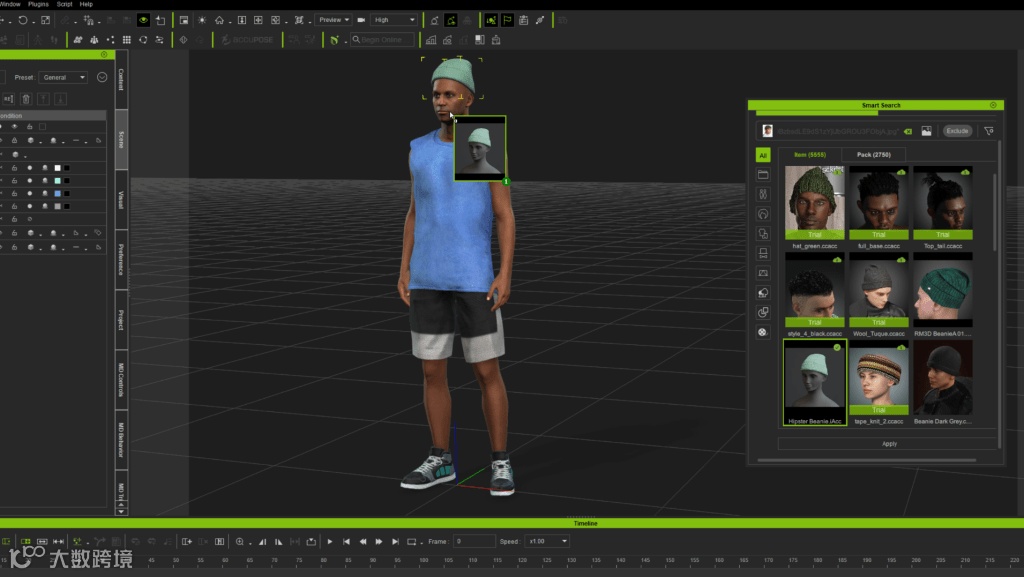Switch to the Item (5555) tab

tap(809, 155)
